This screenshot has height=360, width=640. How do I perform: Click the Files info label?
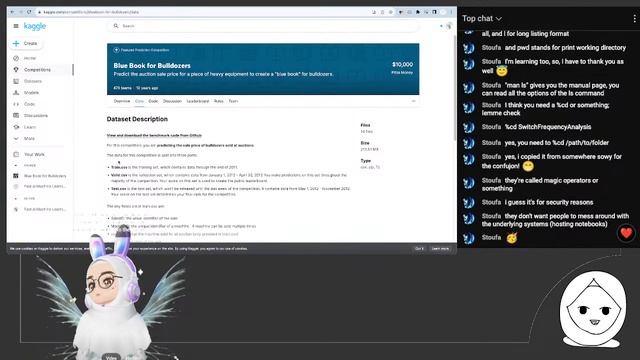tap(365, 125)
